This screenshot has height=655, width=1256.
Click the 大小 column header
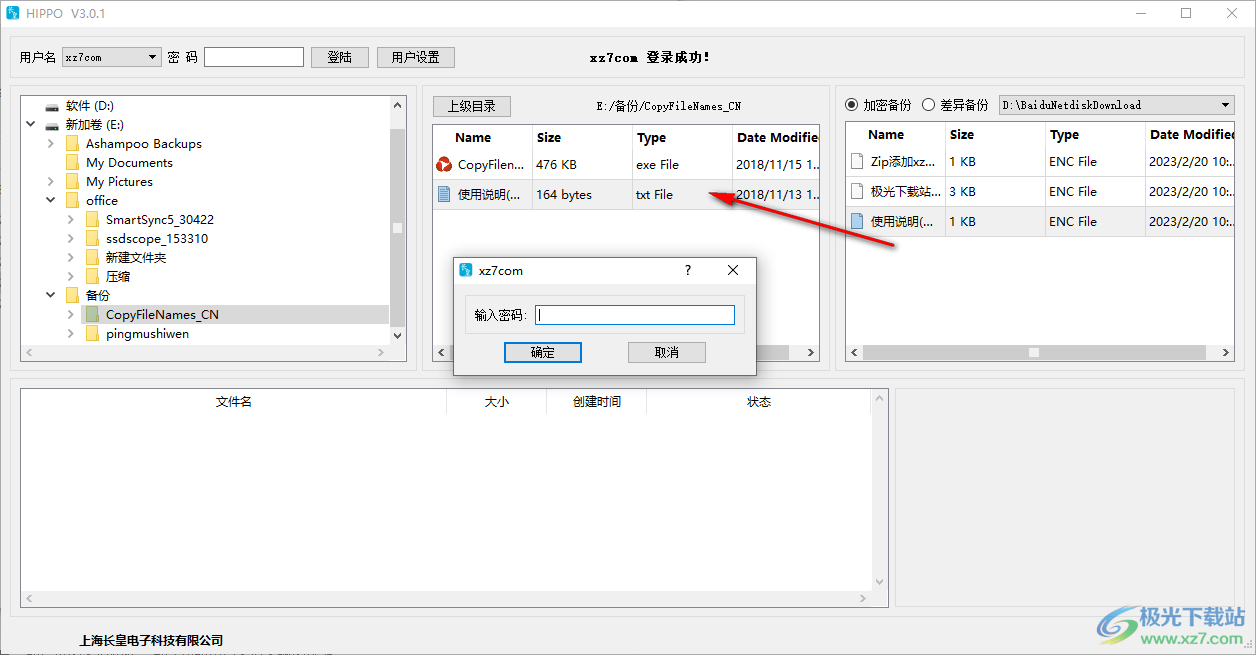click(x=496, y=402)
